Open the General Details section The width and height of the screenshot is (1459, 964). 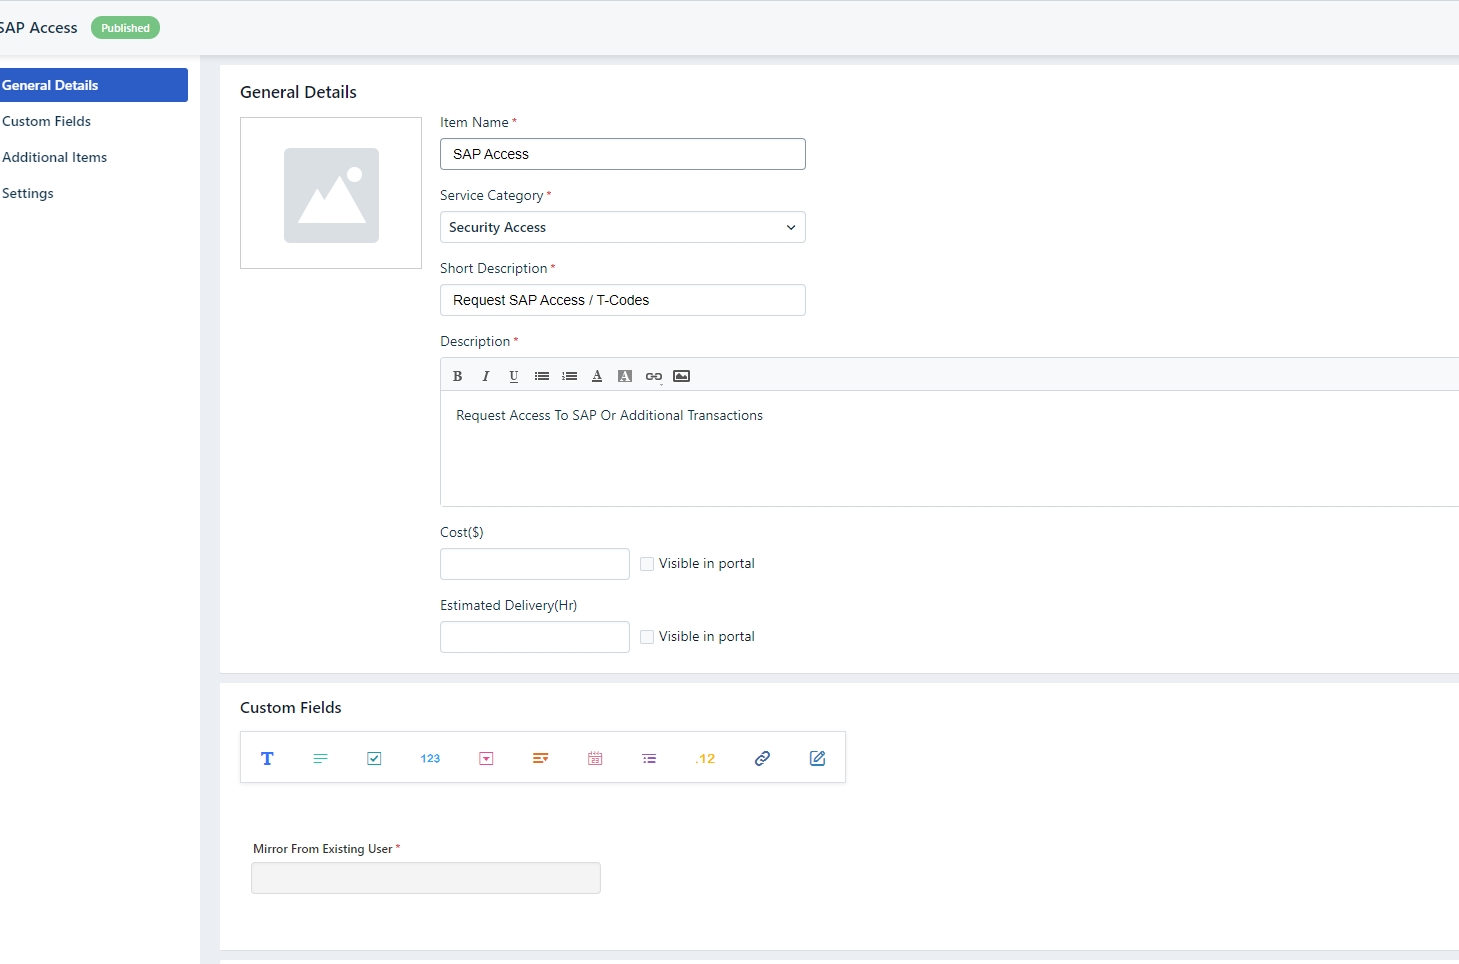click(x=92, y=85)
